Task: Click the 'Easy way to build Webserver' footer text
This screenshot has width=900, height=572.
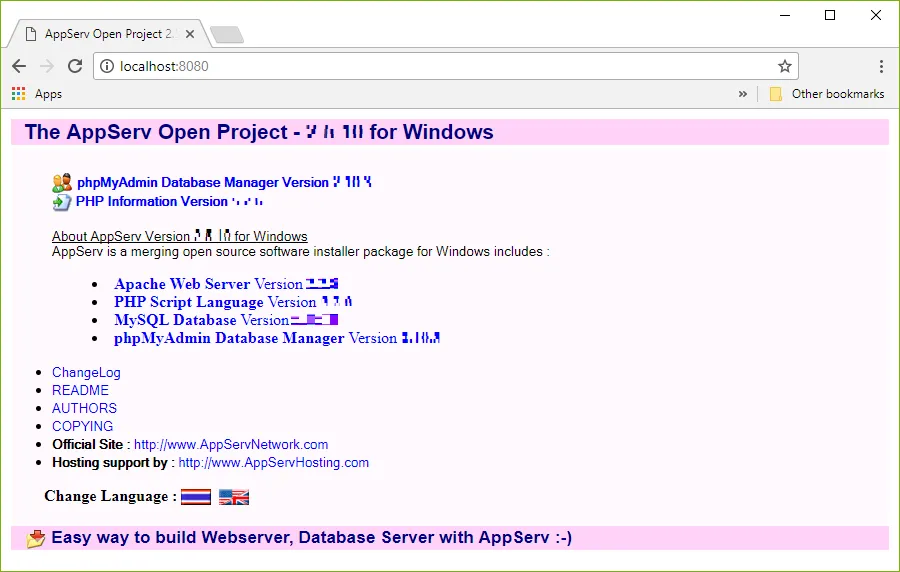Action: [312, 538]
